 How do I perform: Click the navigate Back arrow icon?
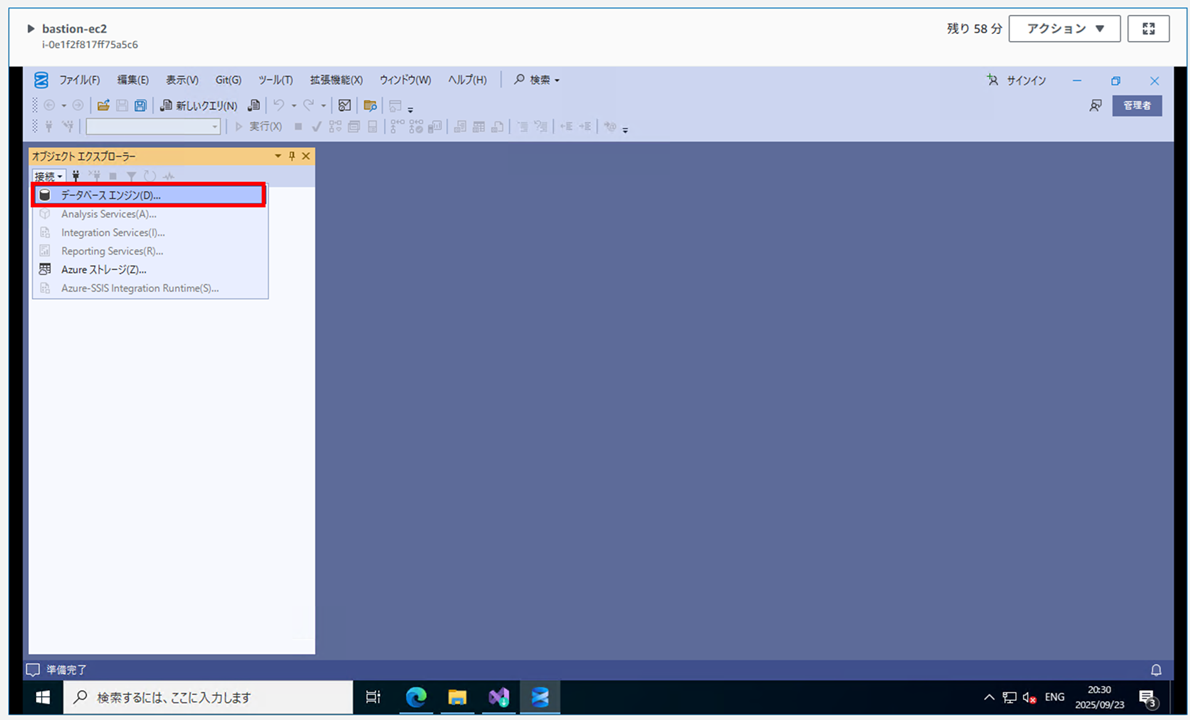[x=49, y=105]
